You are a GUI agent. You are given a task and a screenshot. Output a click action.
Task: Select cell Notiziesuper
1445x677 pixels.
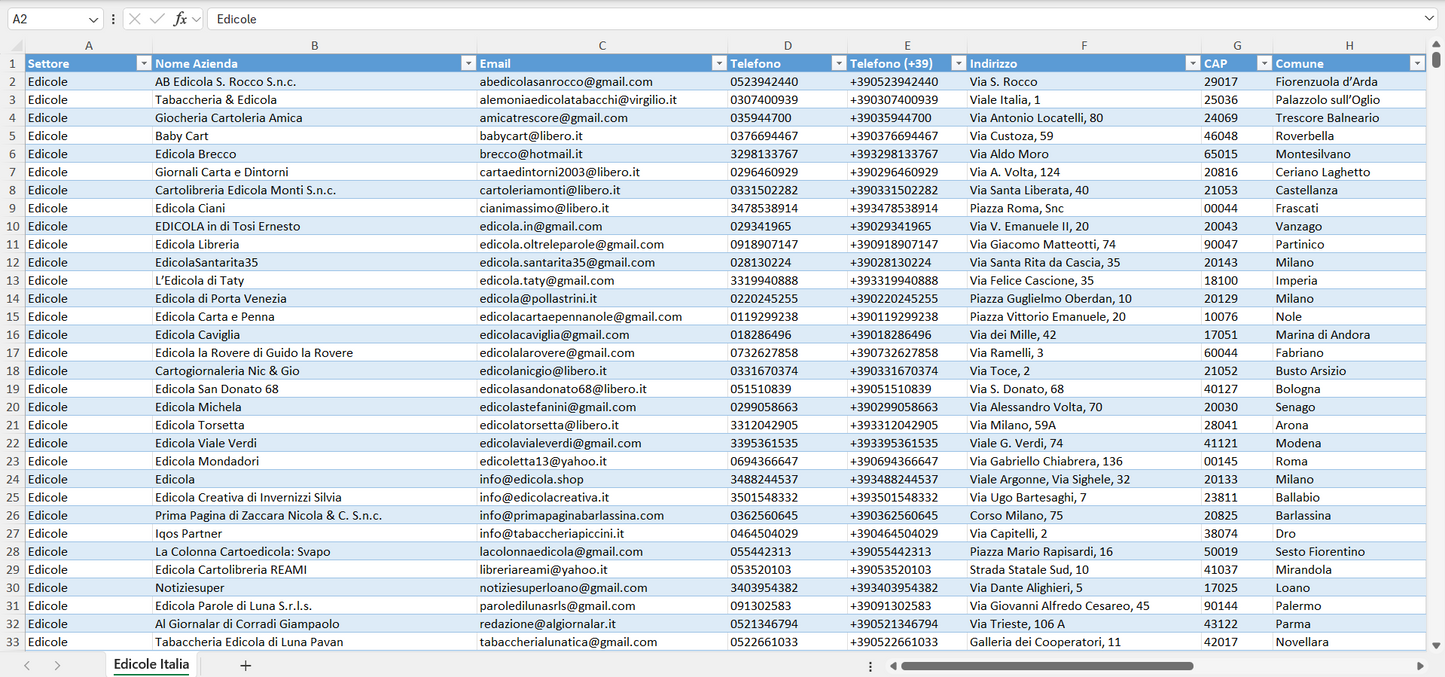tap(315, 588)
